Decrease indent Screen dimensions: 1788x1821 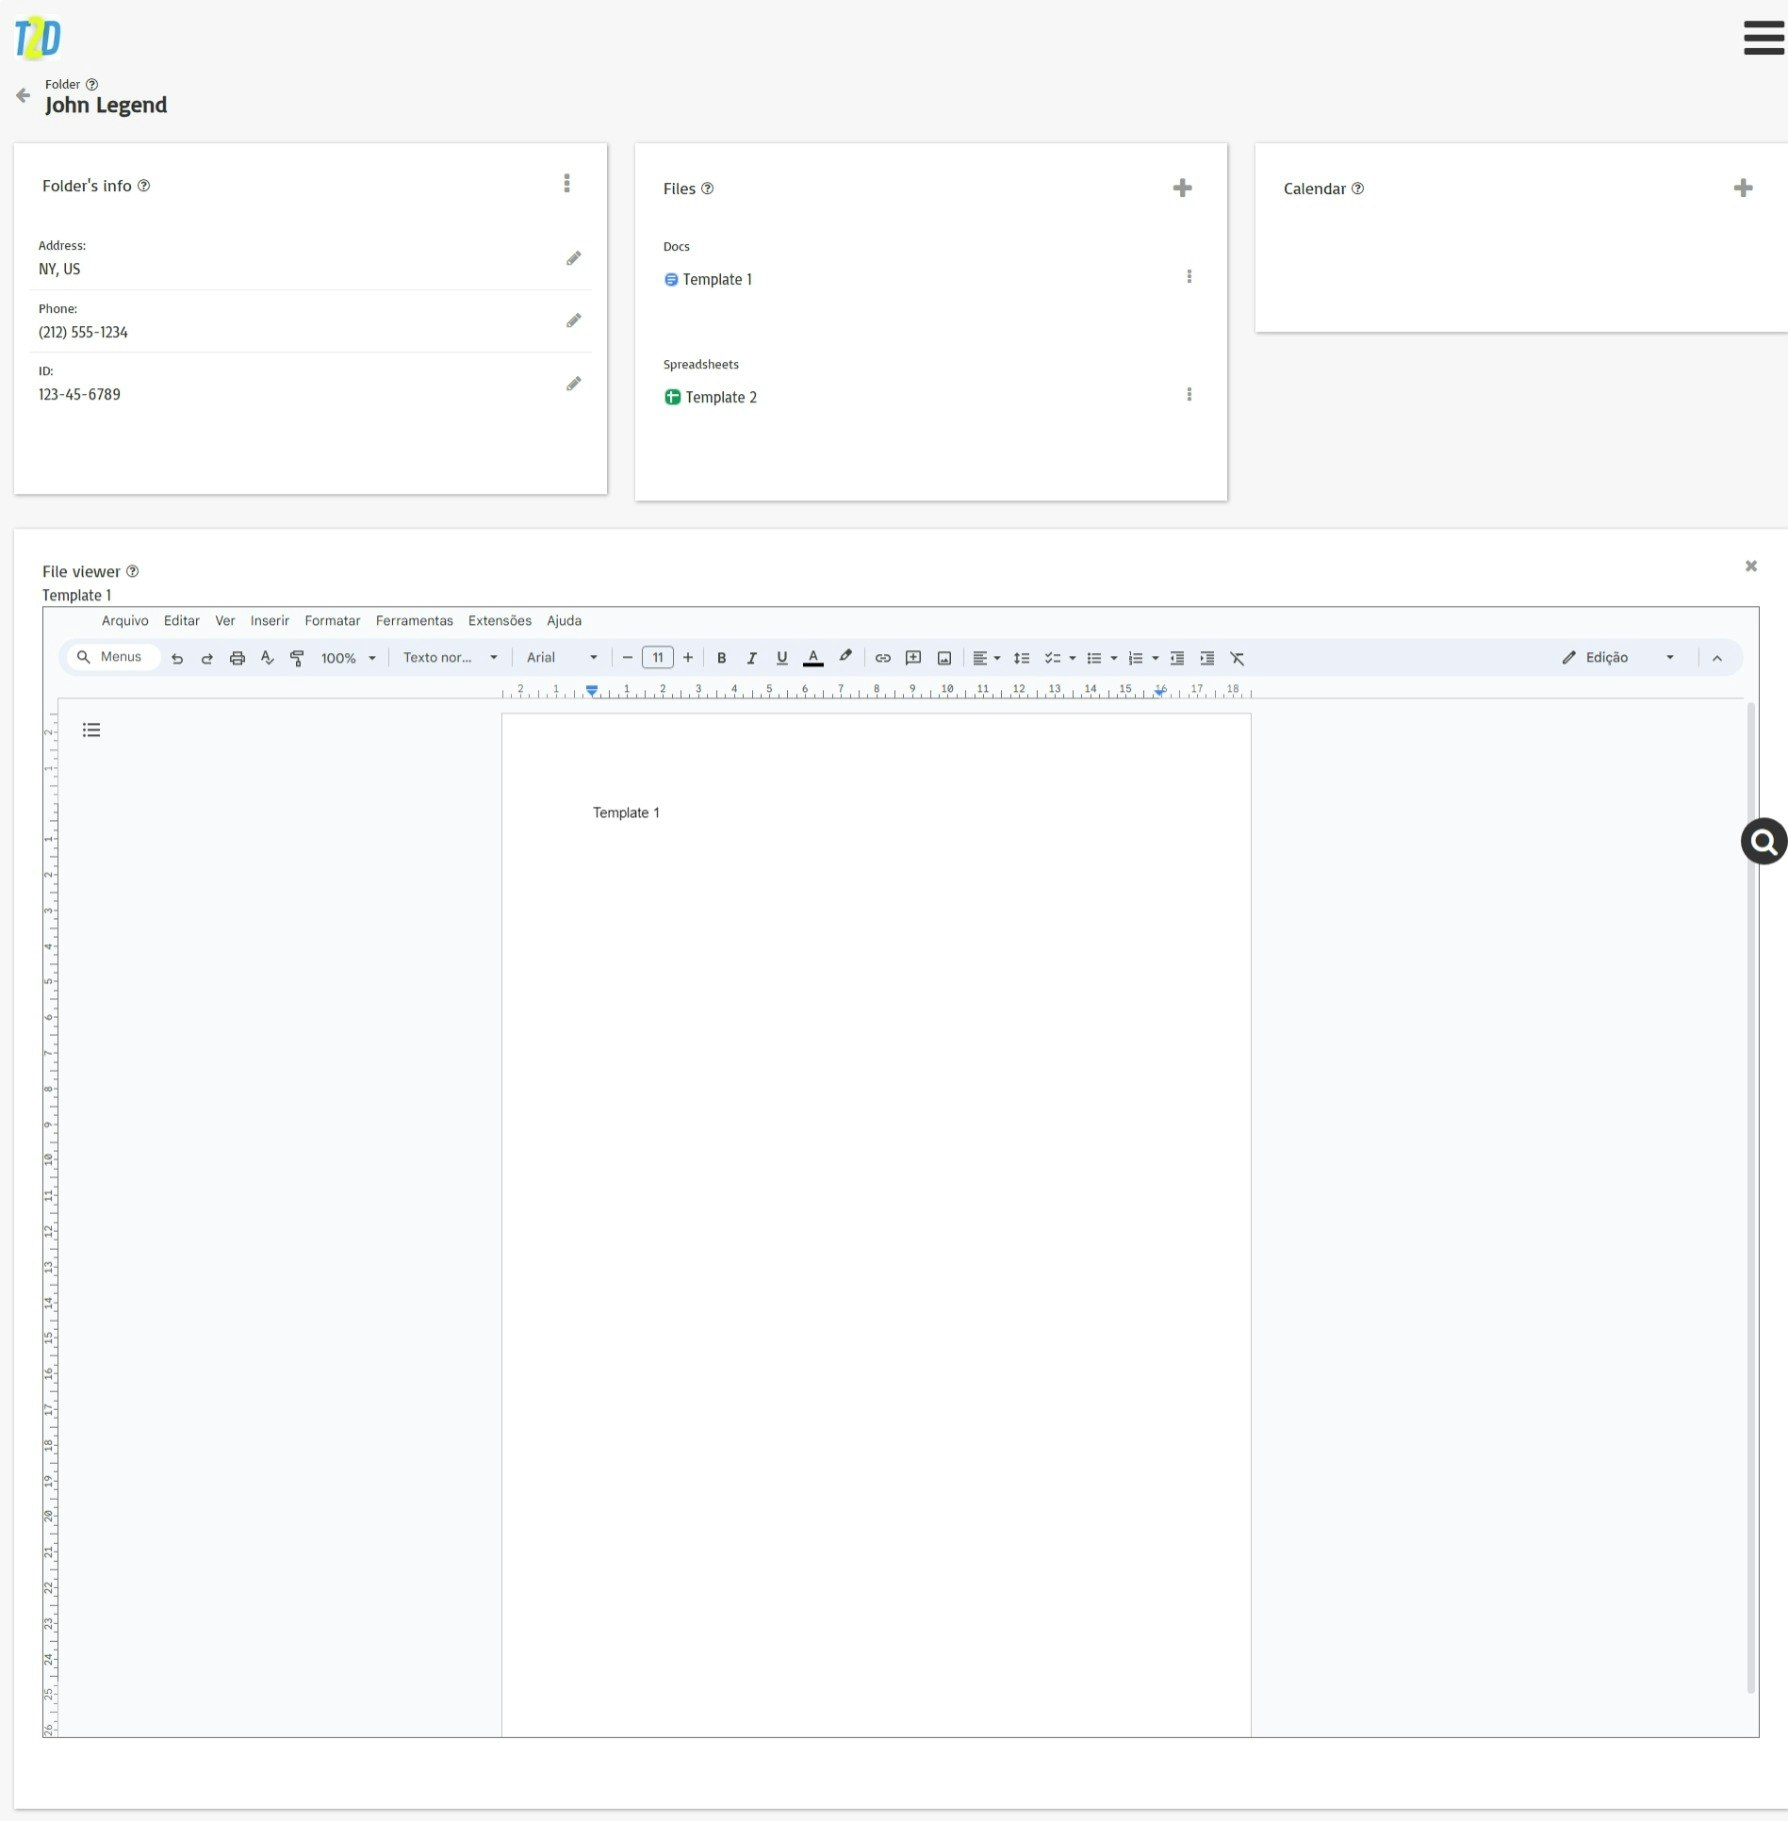click(1177, 658)
